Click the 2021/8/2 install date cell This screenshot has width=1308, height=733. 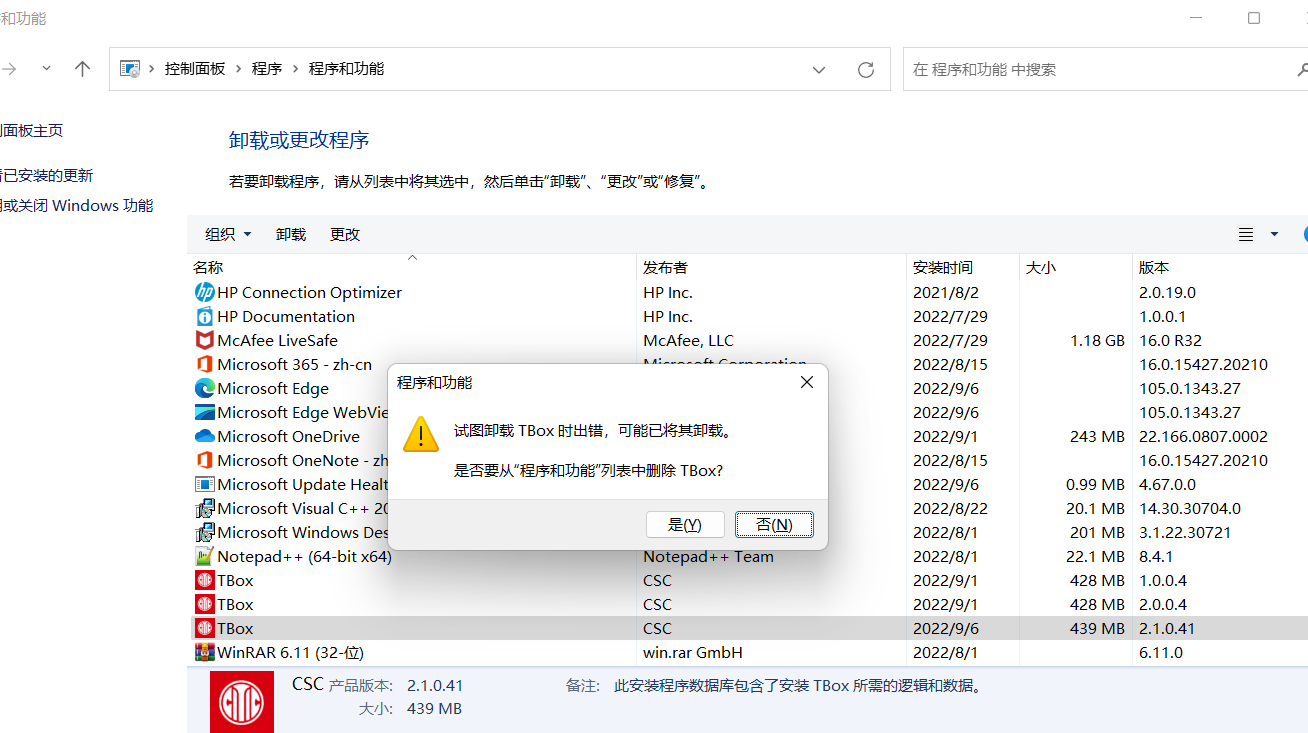pyautogui.click(x=946, y=293)
